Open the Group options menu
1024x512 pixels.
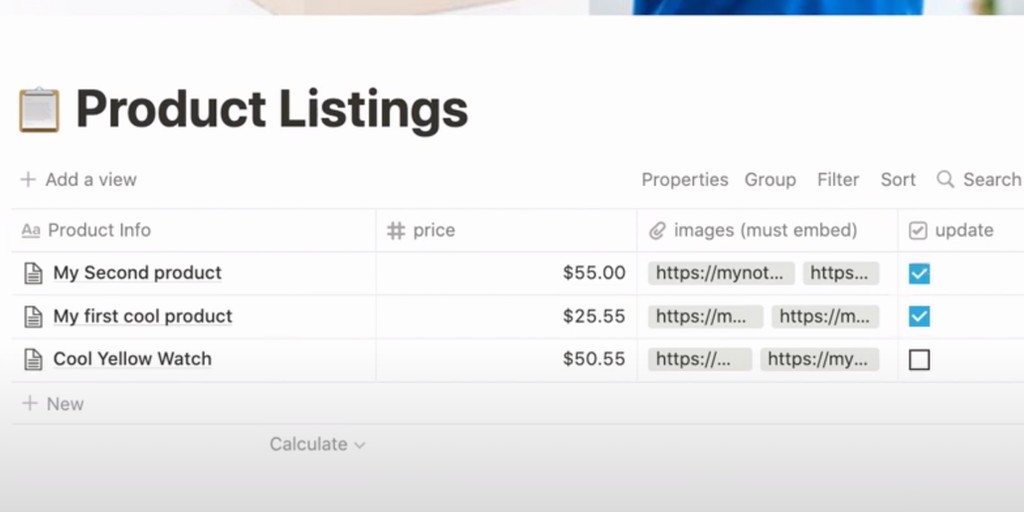(770, 180)
